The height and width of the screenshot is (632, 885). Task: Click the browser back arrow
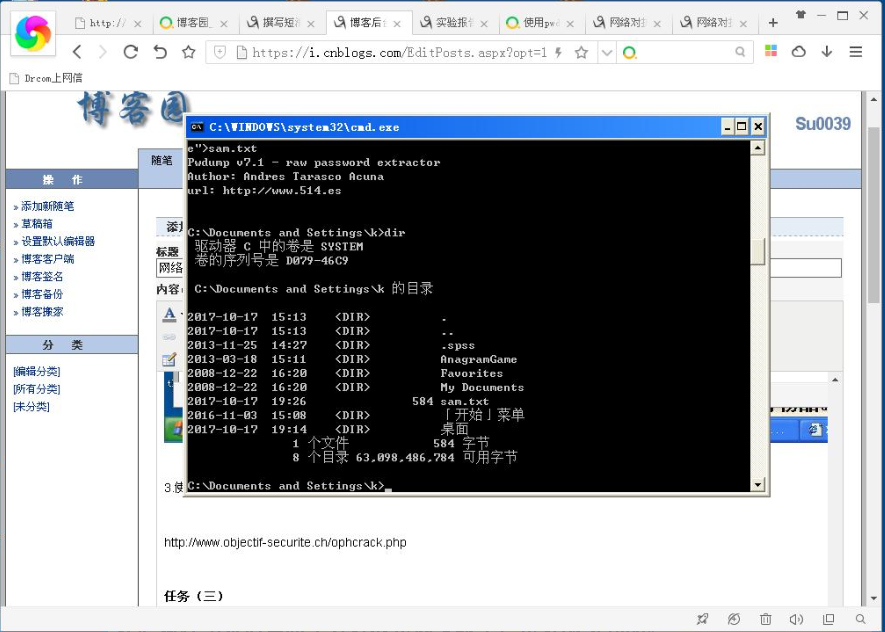77,52
